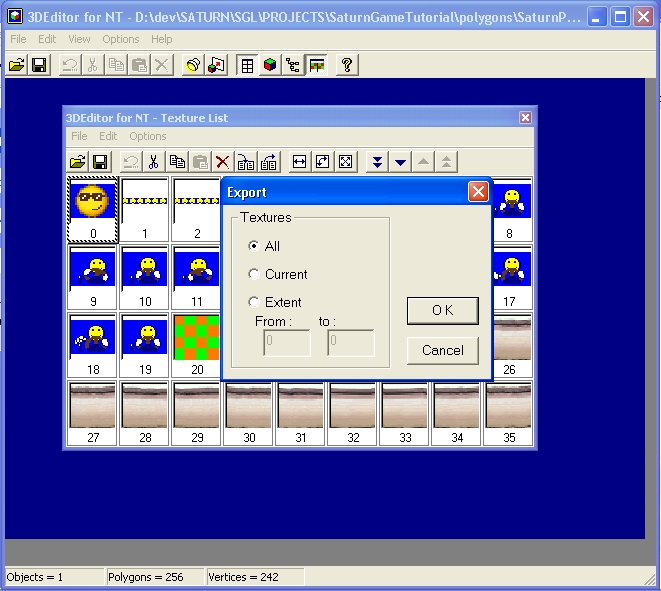Viewport: 661px width, 591px height.
Task: Click the import textures arrow icon
Action: 246,162
